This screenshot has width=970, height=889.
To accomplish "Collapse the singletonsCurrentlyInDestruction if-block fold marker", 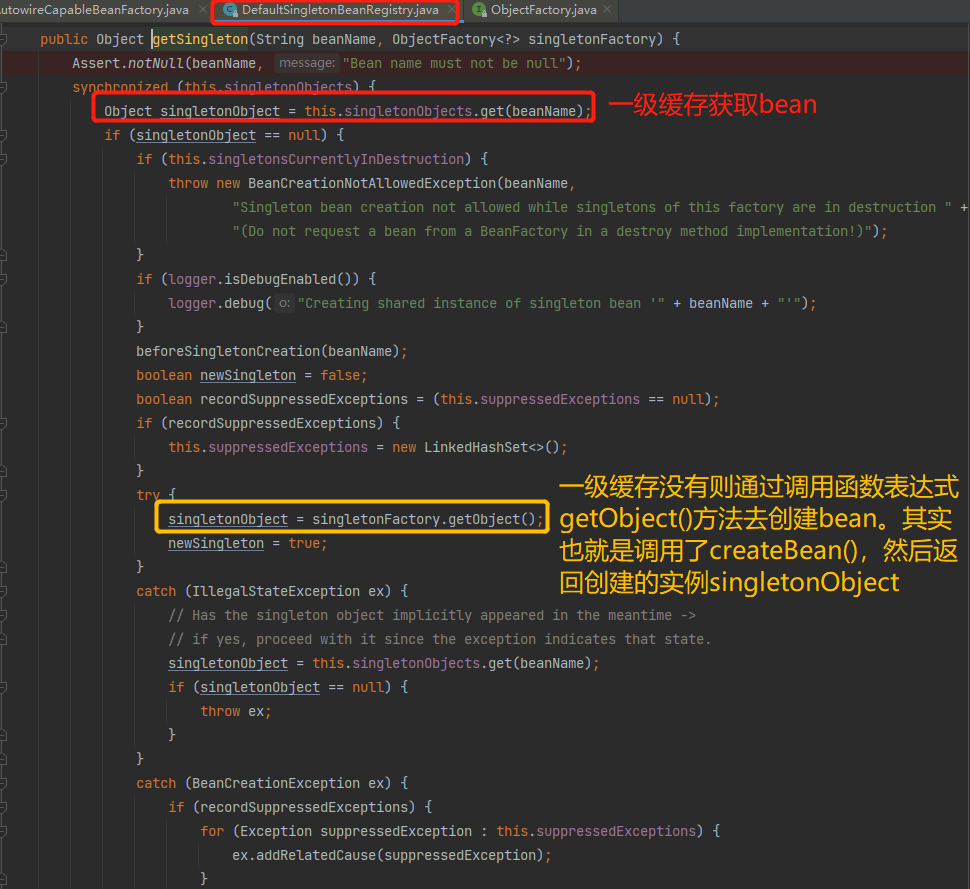I will click(x=3, y=160).
